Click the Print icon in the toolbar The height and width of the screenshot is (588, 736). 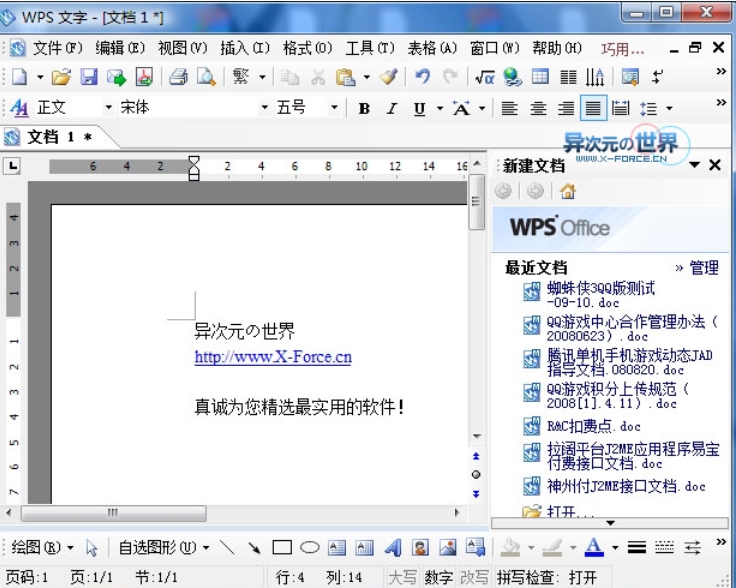coord(178,77)
